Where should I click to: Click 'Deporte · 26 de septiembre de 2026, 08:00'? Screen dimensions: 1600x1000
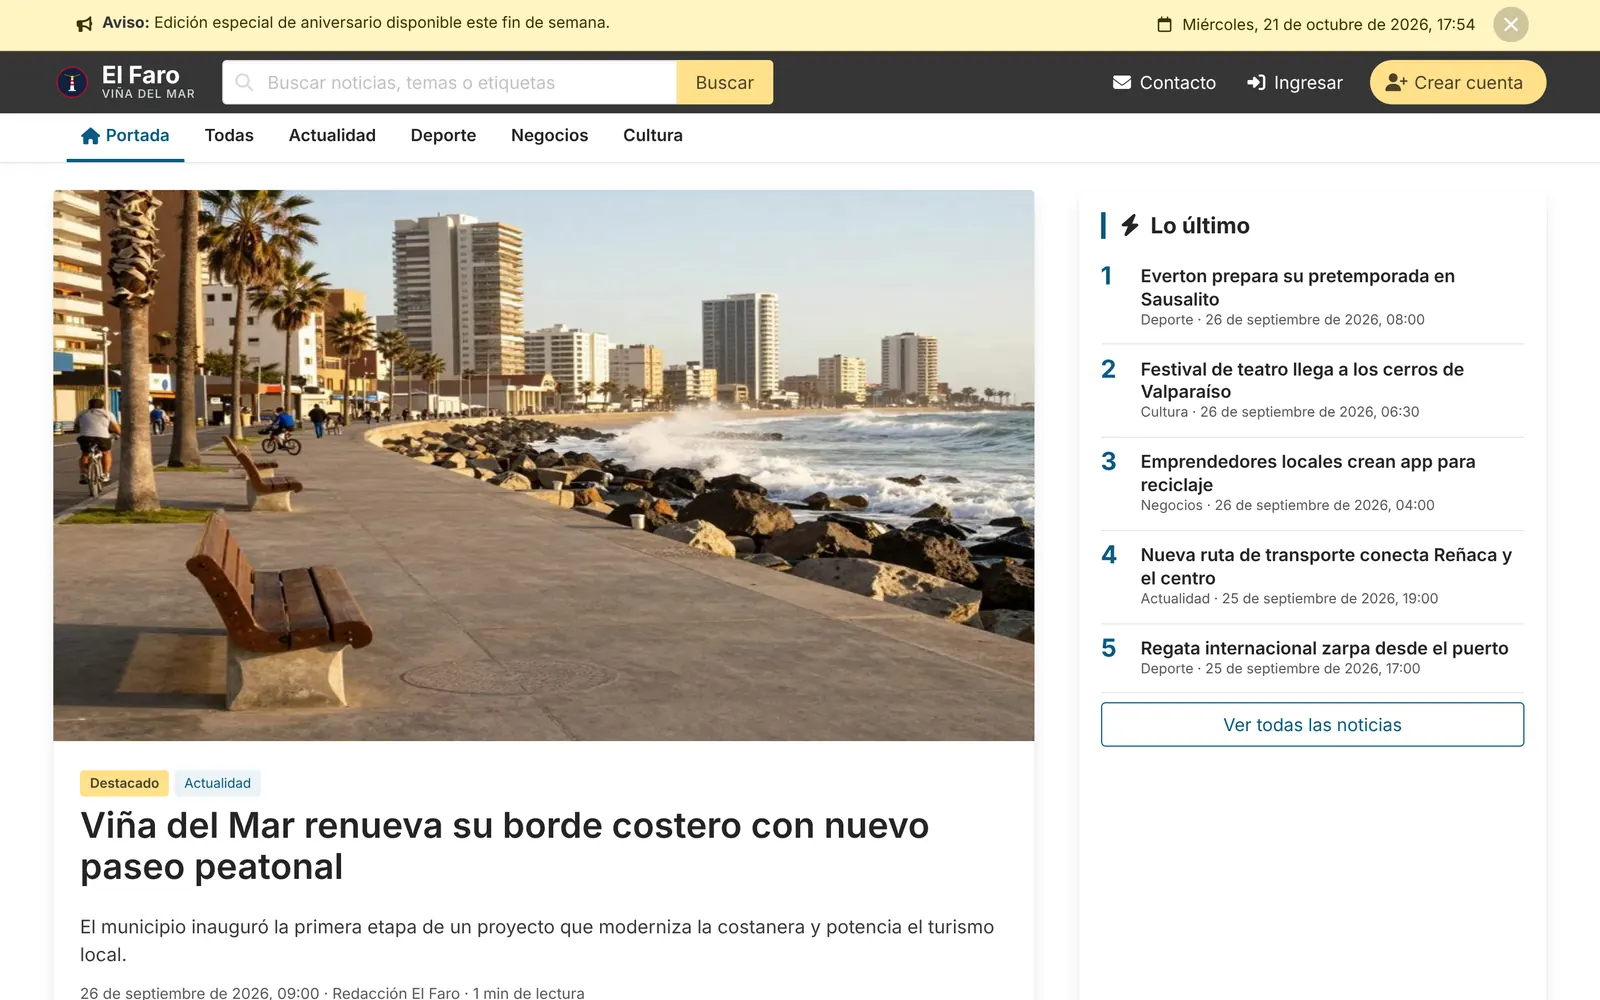(x=1282, y=320)
